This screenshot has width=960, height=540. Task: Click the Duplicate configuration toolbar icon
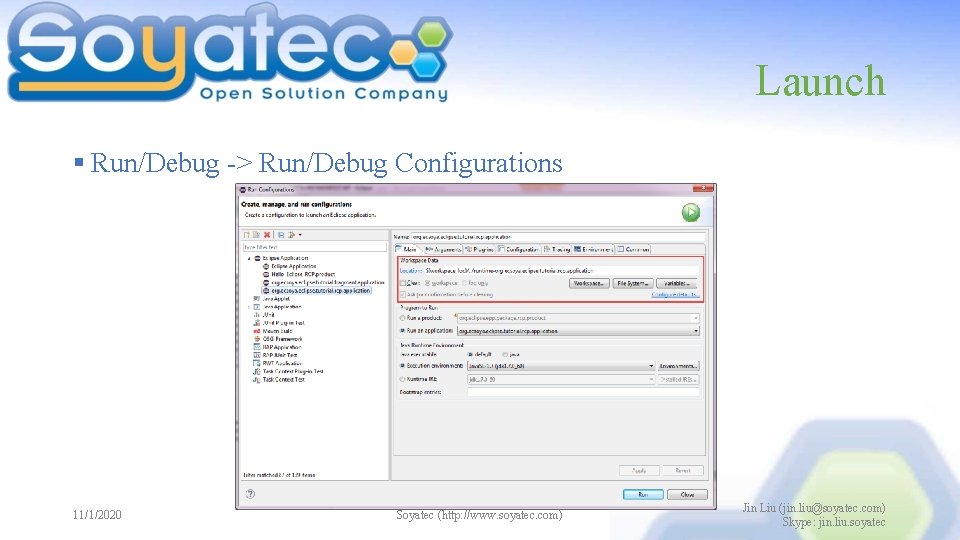coord(257,234)
